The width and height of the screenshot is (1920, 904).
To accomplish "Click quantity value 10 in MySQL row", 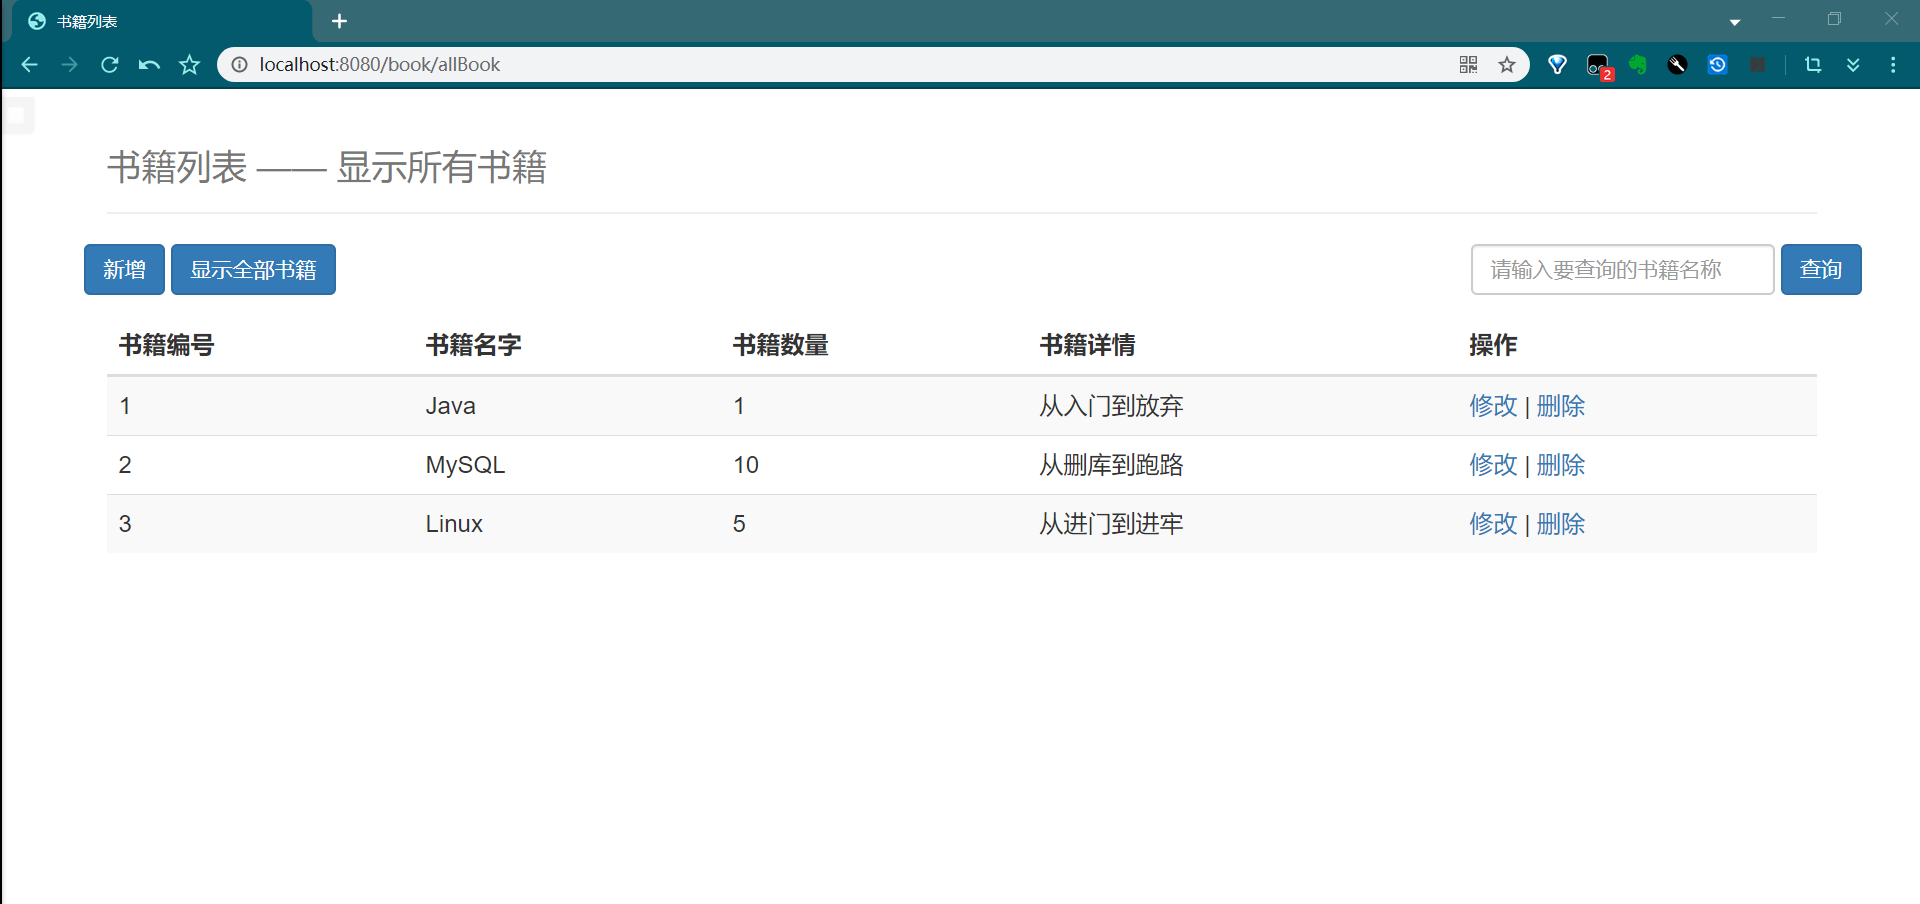I will point(746,465).
